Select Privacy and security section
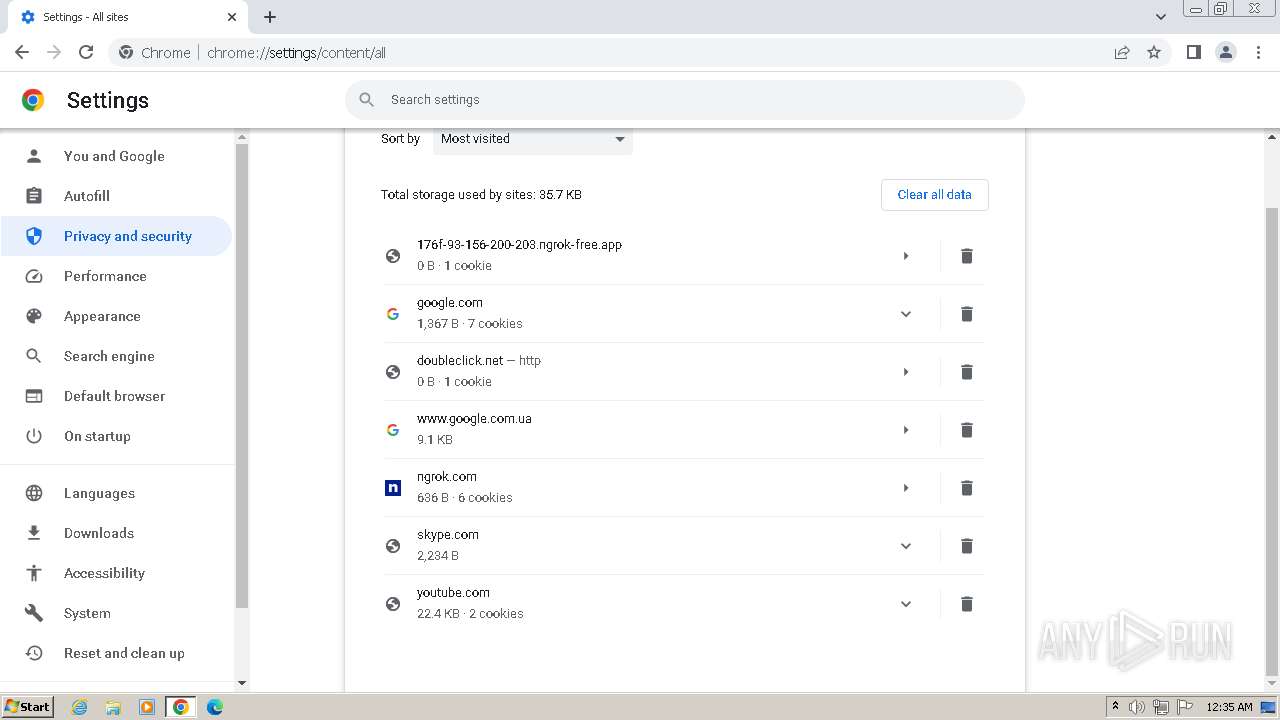1280x720 pixels. tap(116, 236)
